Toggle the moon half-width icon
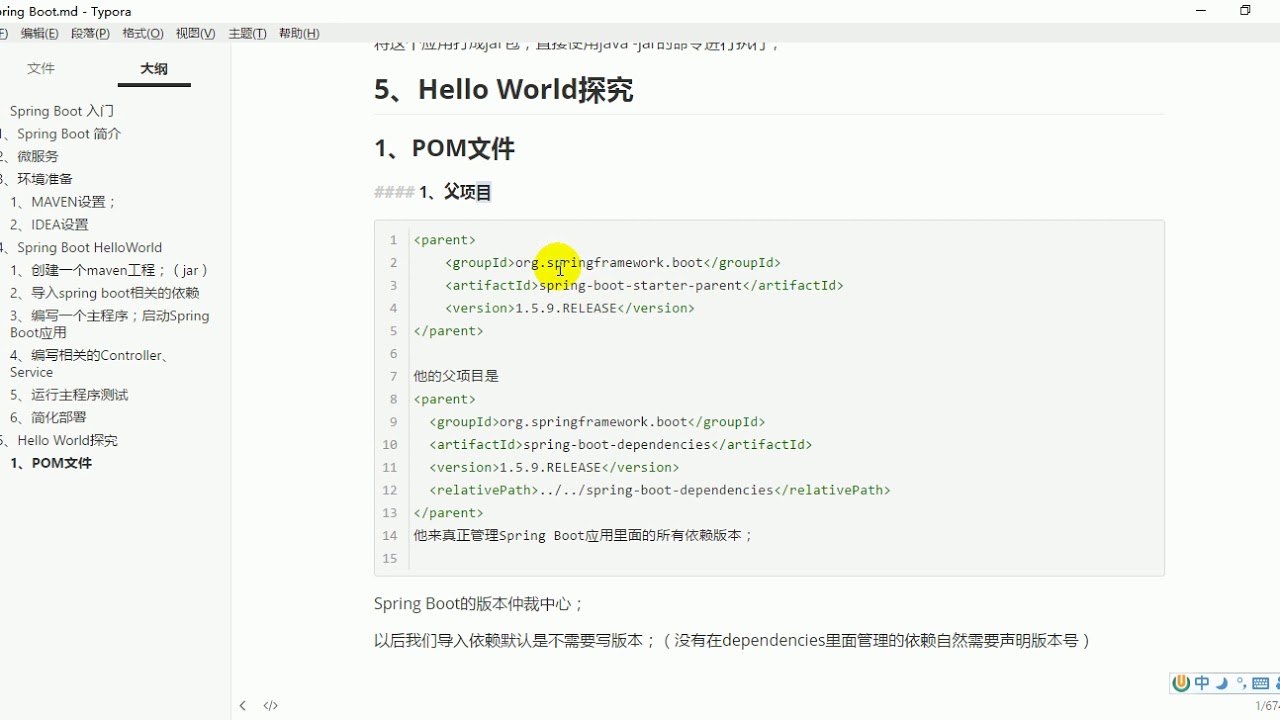The height and width of the screenshot is (720, 1280). pos(1221,683)
